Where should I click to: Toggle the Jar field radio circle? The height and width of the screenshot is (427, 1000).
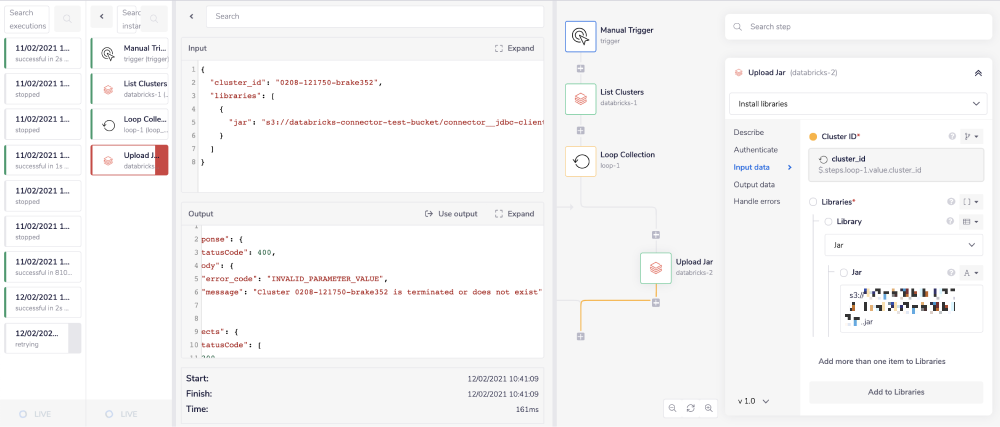pos(845,272)
